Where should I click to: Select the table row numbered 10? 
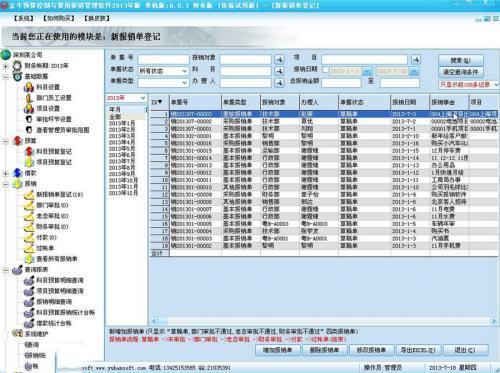pyautogui.click(x=324, y=180)
